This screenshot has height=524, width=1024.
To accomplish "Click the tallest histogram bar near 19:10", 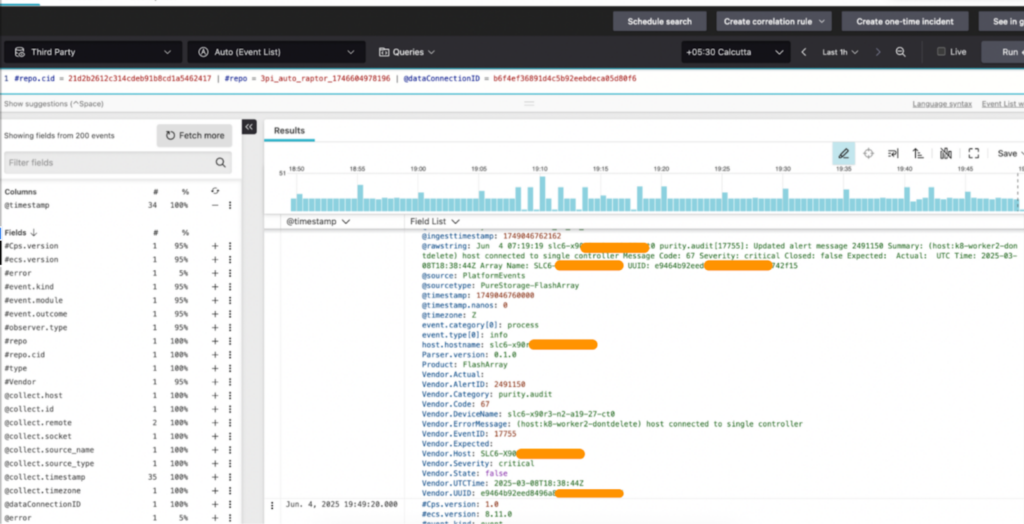I will coord(542,193).
